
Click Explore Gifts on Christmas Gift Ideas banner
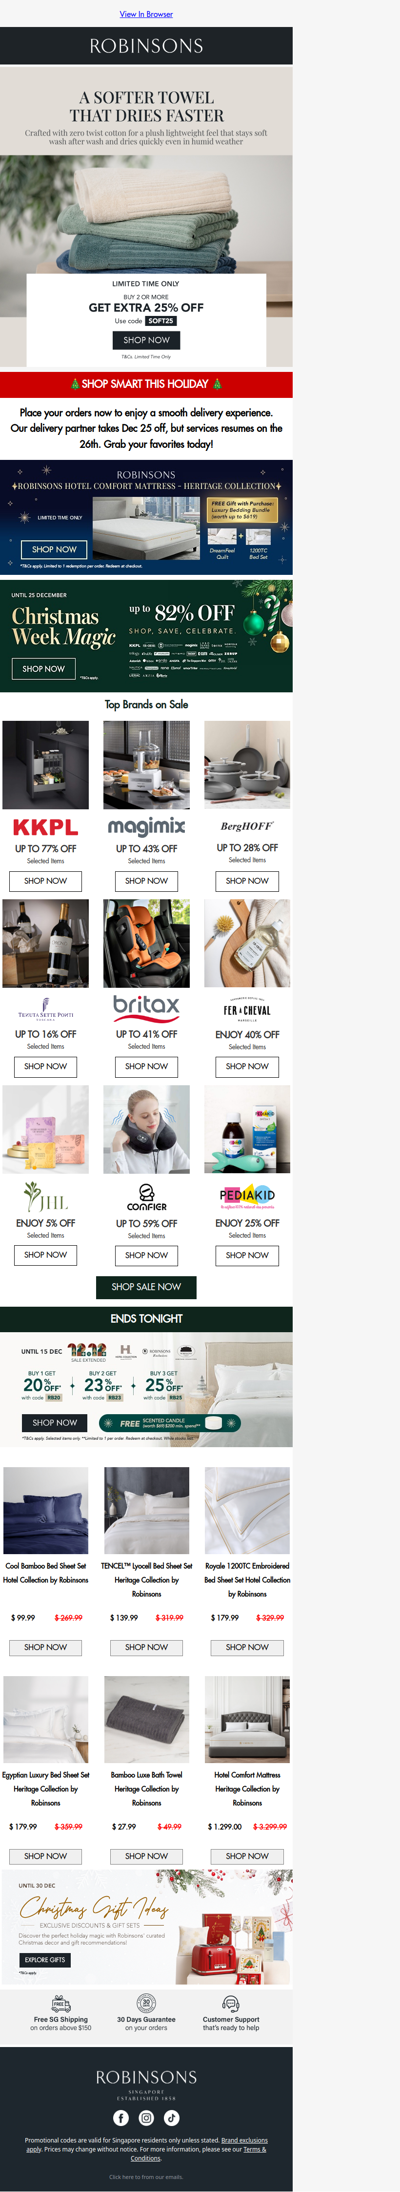click(x=44, y=1960)
